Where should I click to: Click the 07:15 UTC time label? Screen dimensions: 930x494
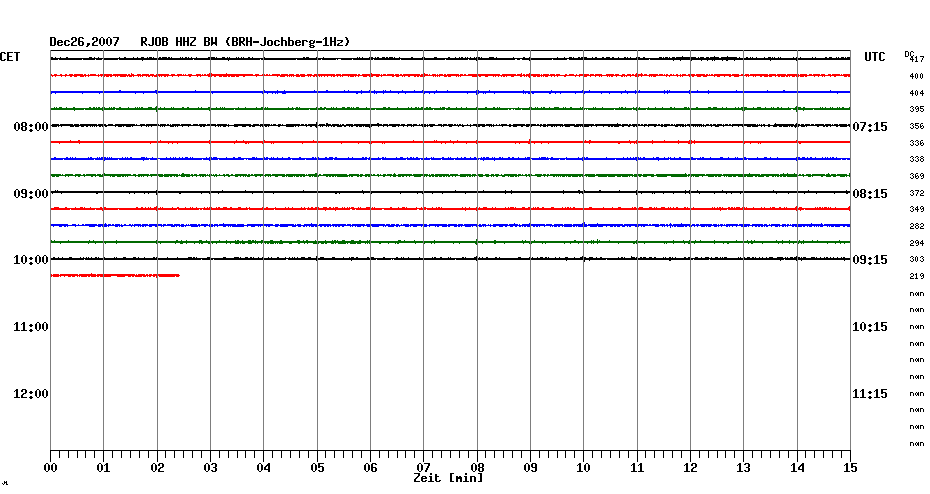point(870,127)
